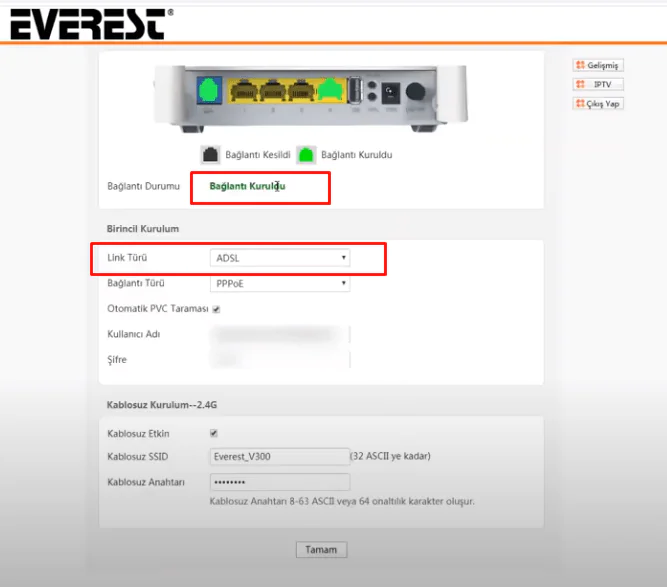Click the '(32 ASCII ye kadar)' hint text
667x587 pixels.
[x=391, y=456]
